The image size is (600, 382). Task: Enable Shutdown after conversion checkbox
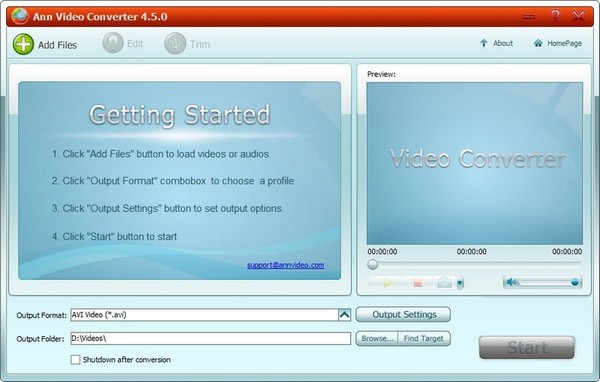pos(75,359)
